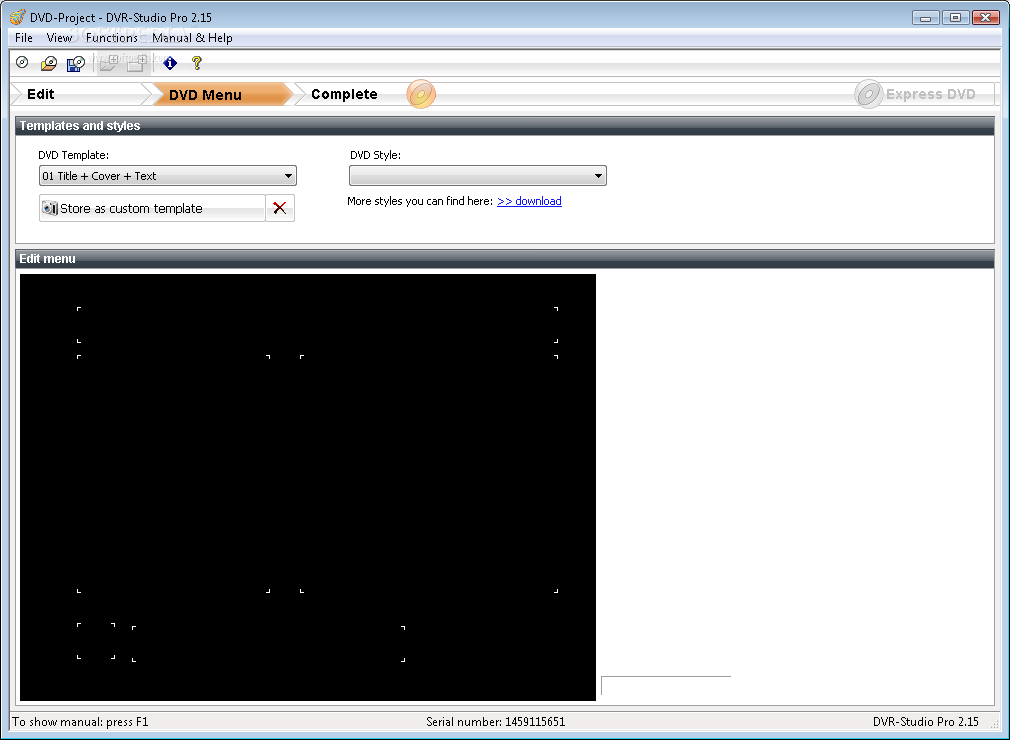
Task: Click the Templates and styles header
Action: tap(505, 126)
